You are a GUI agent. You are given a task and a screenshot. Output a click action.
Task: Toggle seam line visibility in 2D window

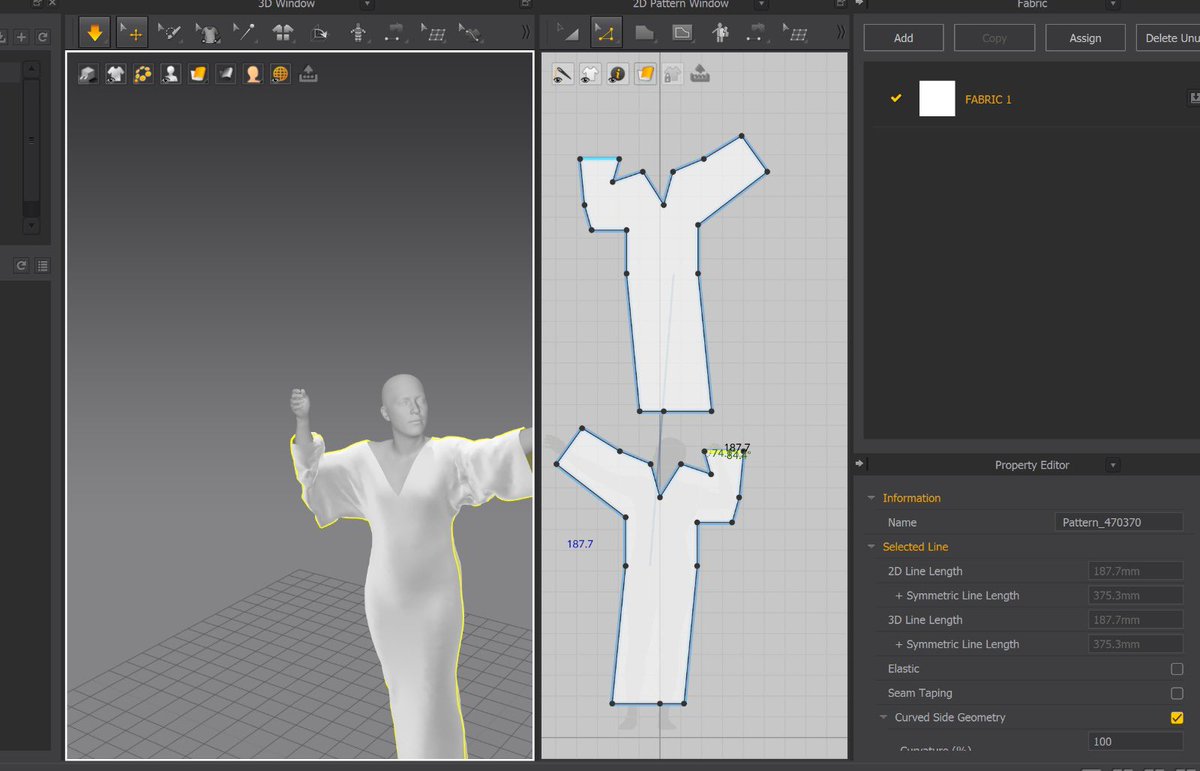click(563, 74)
